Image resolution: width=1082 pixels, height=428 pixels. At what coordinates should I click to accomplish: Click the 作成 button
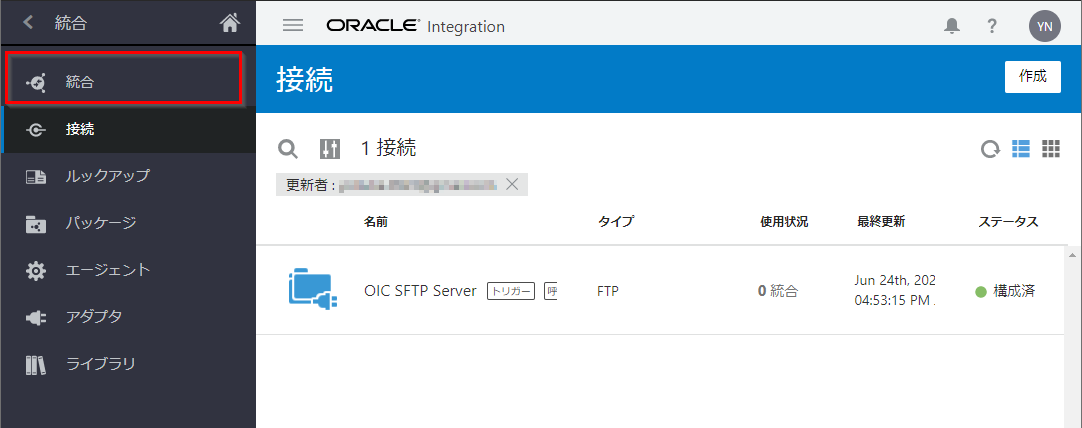[x=1032, y=77]
